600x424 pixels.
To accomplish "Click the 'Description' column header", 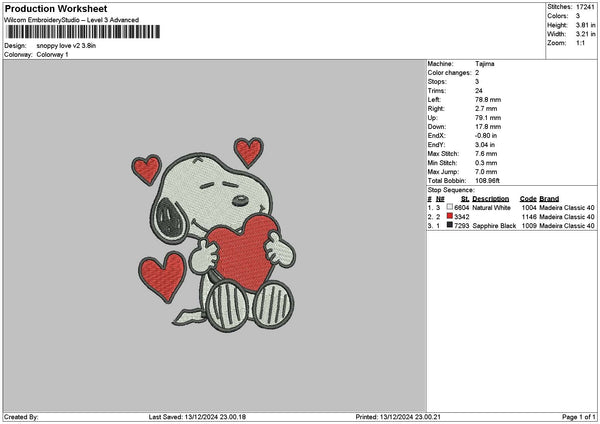I will tap(491, 199).
